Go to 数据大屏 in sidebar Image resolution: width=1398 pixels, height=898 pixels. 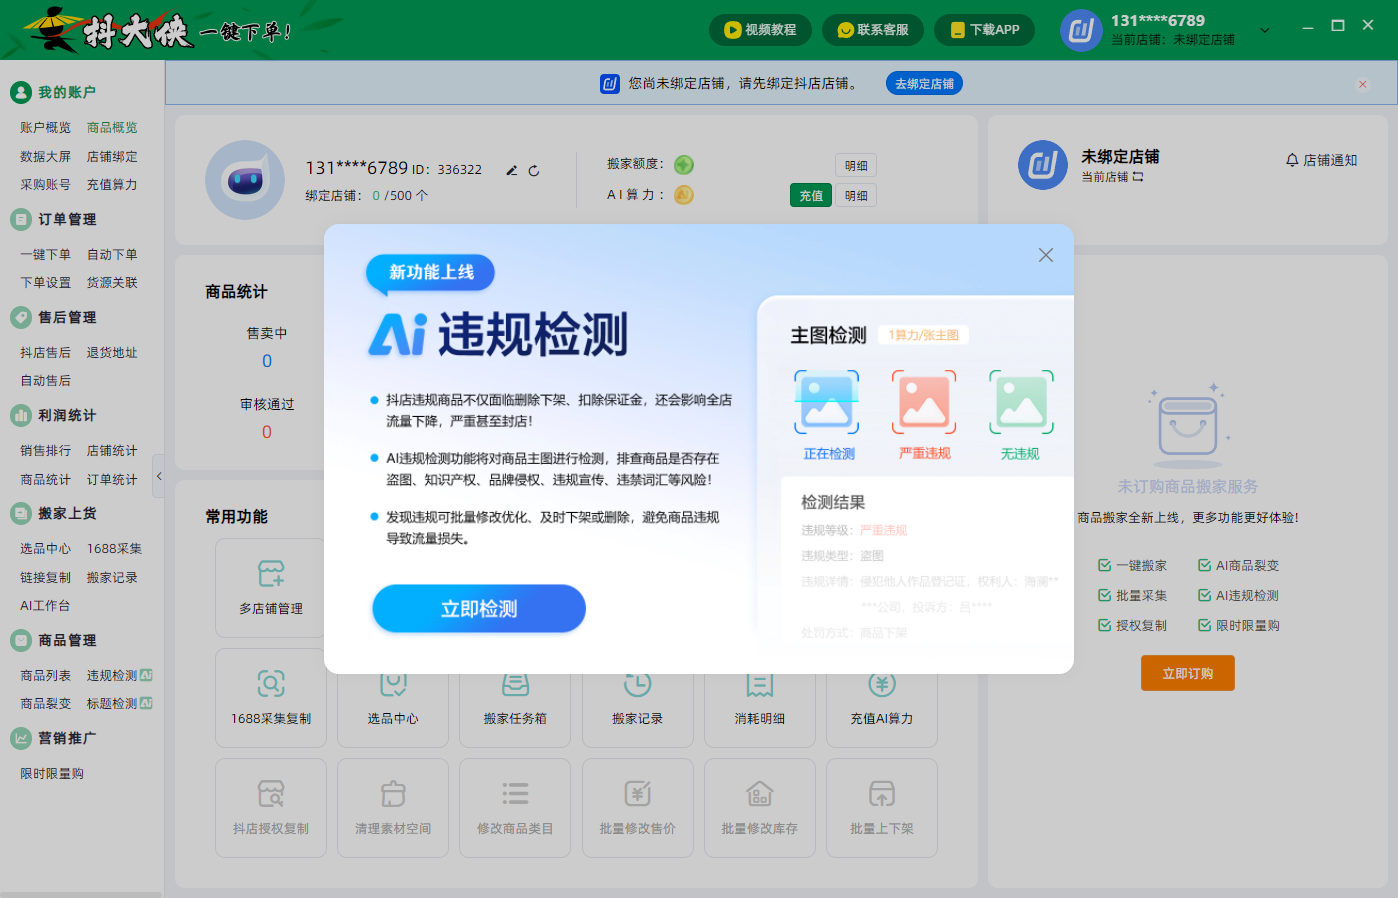pyautogui.click(x=46, y=157)
